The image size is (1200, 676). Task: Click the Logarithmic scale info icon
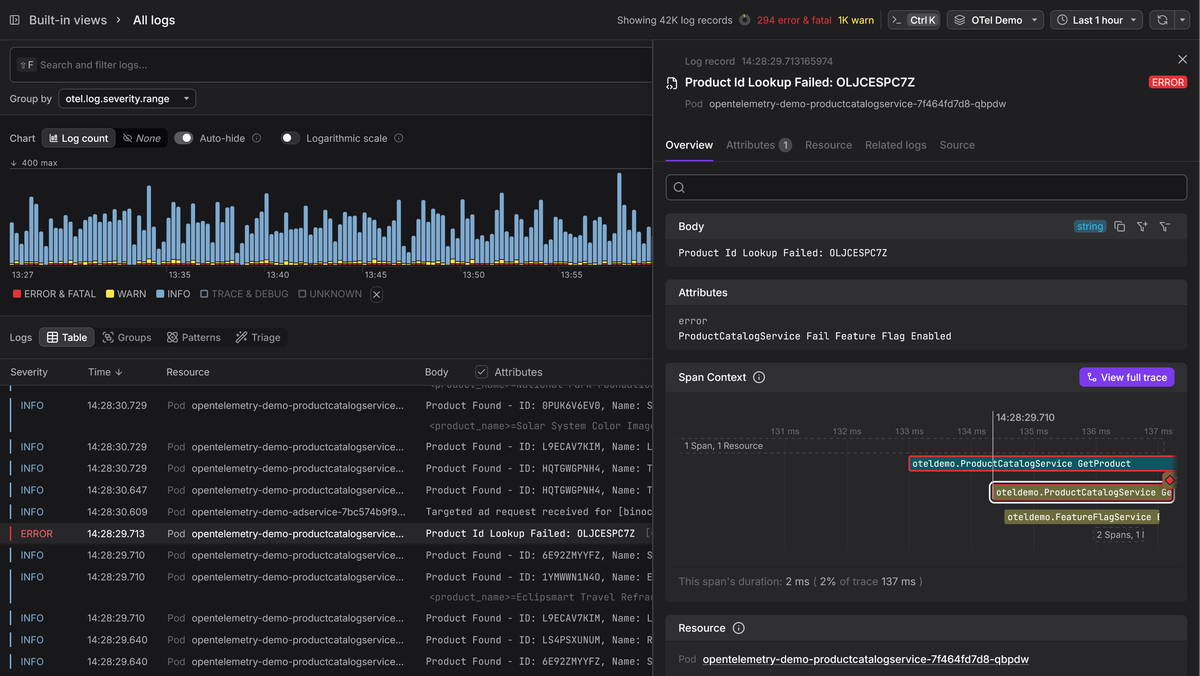click(x=399, y=138)
